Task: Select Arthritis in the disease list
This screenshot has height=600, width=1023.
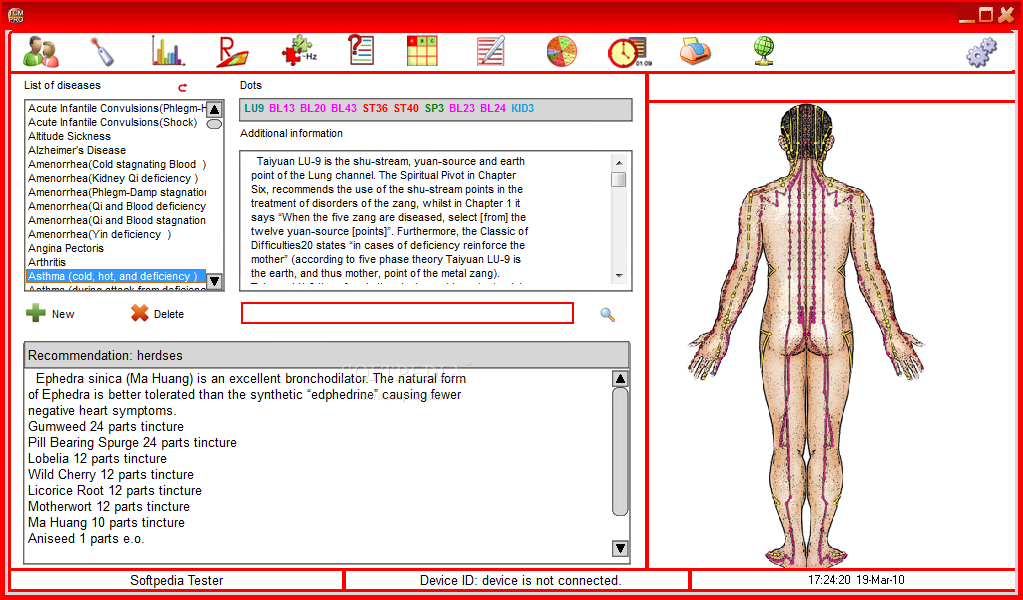Action: [x=116, y=262]
